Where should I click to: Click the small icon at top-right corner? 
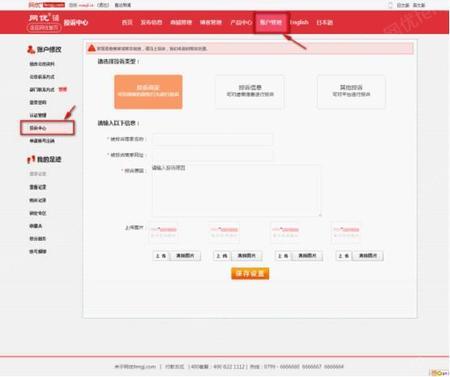(390, 5)
